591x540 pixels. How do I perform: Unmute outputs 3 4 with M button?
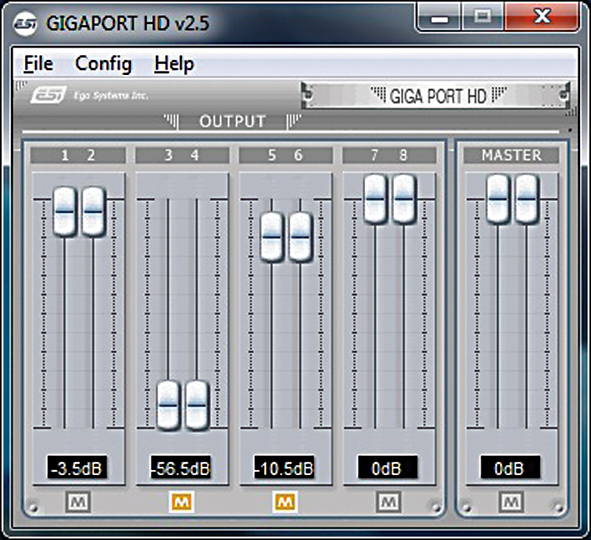182,502
